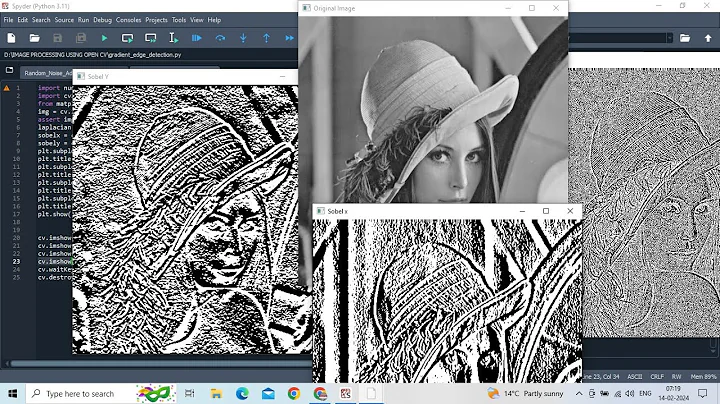This screenshot has height=404, width=720.
Task: Step into function debug icon
Action: coord(243,38)
